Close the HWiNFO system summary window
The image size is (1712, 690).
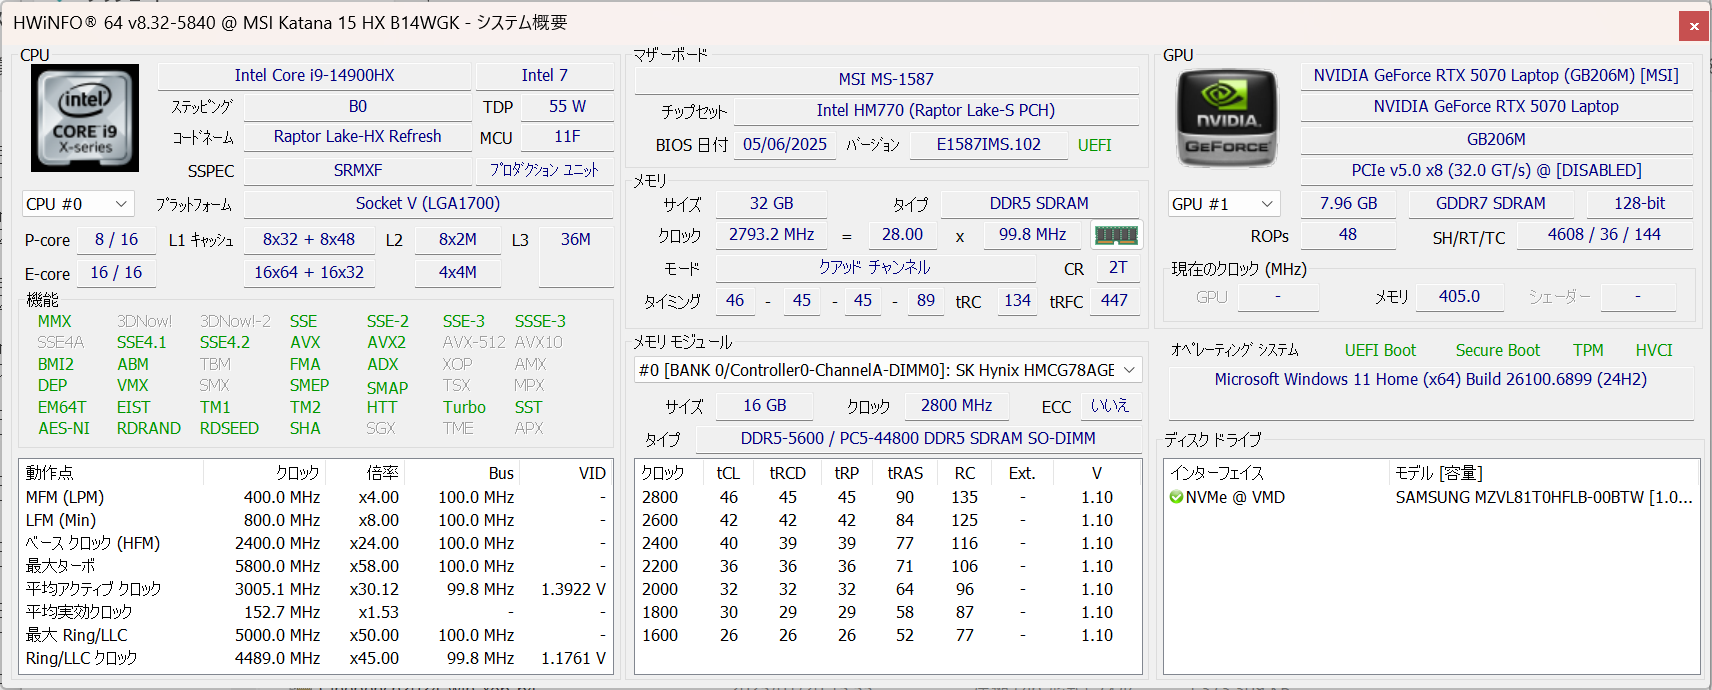point(1693,26)
